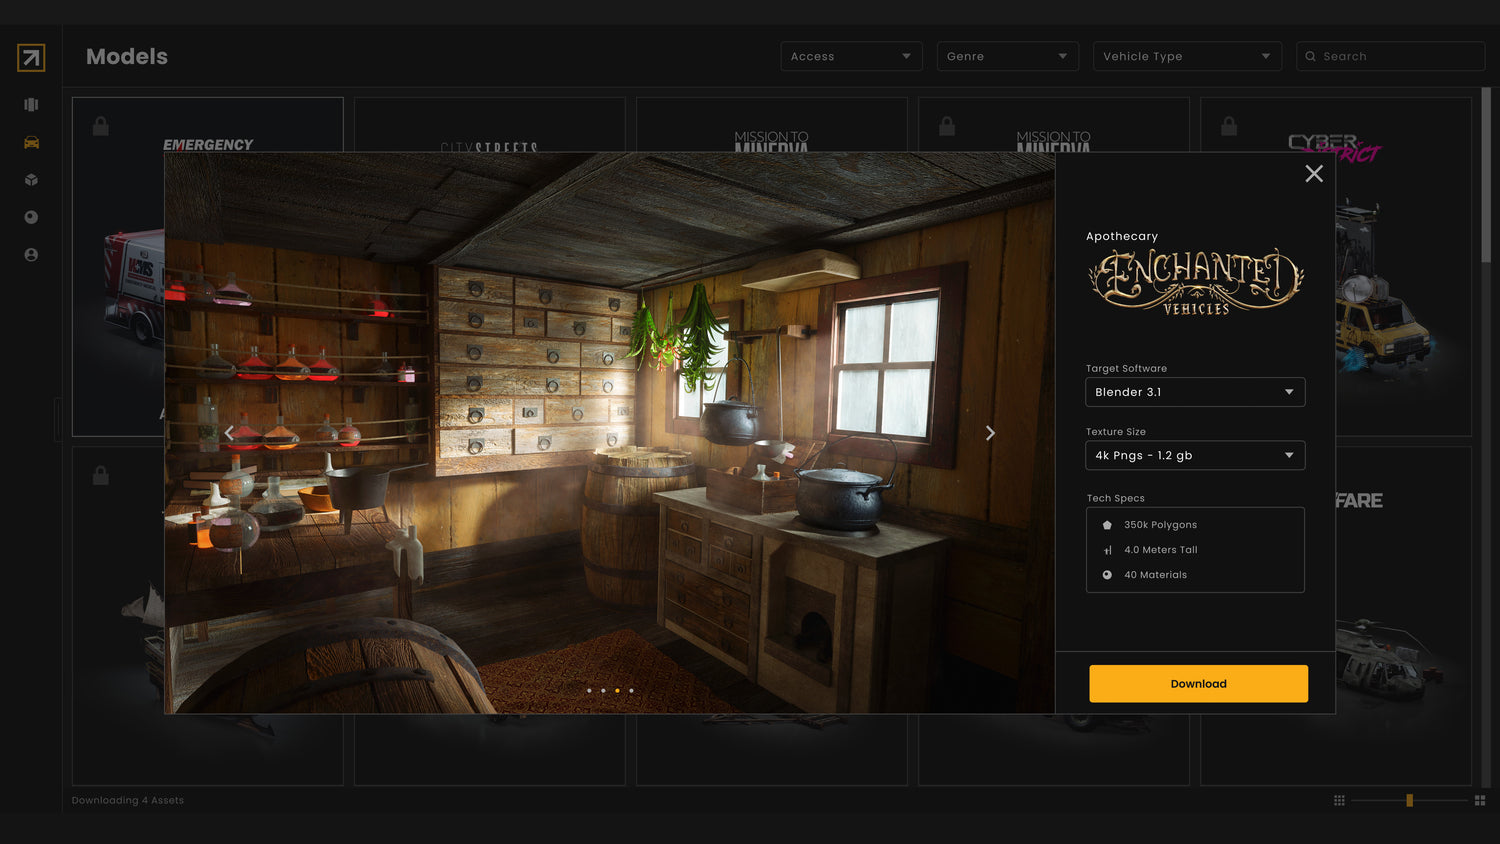Viewport: 1500px width, 844px height.
Task: Select the third carousel page dot
Action: point(617,690)
